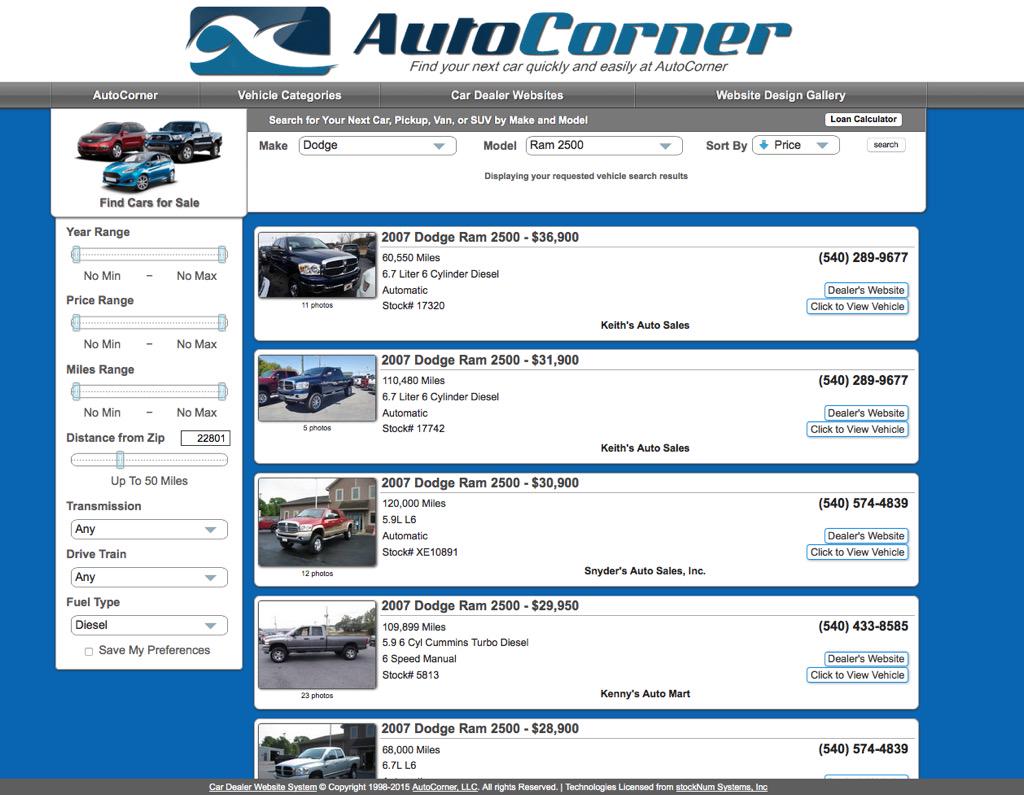The height and width of the screenshot is (795, 1024).
Task: Click the zip code field containing 22801
Action: [x=206, y=437]
